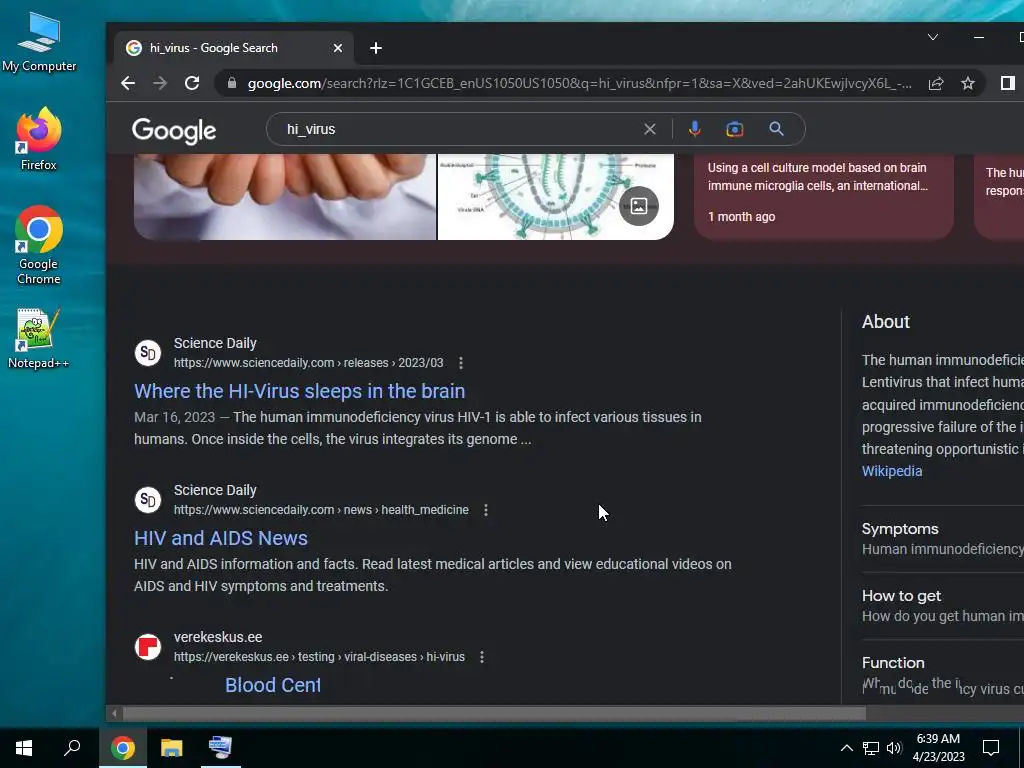This screenshot has height=768, width=1024.
Task: Go back to the previous page
Action: pyautogui.click(x=128, y=83)
